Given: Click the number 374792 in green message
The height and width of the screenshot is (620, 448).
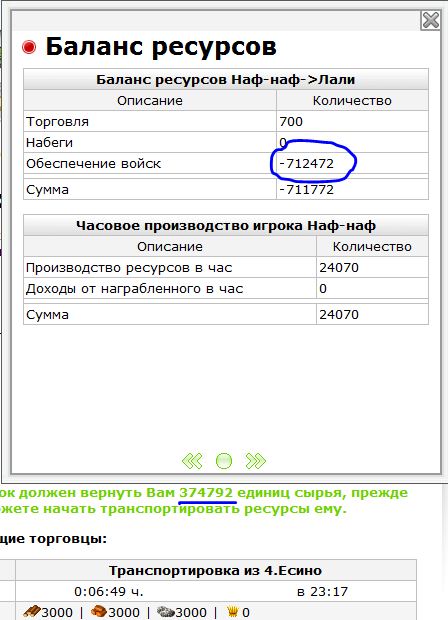Looking at the screenshot, I should coord(206,493).
